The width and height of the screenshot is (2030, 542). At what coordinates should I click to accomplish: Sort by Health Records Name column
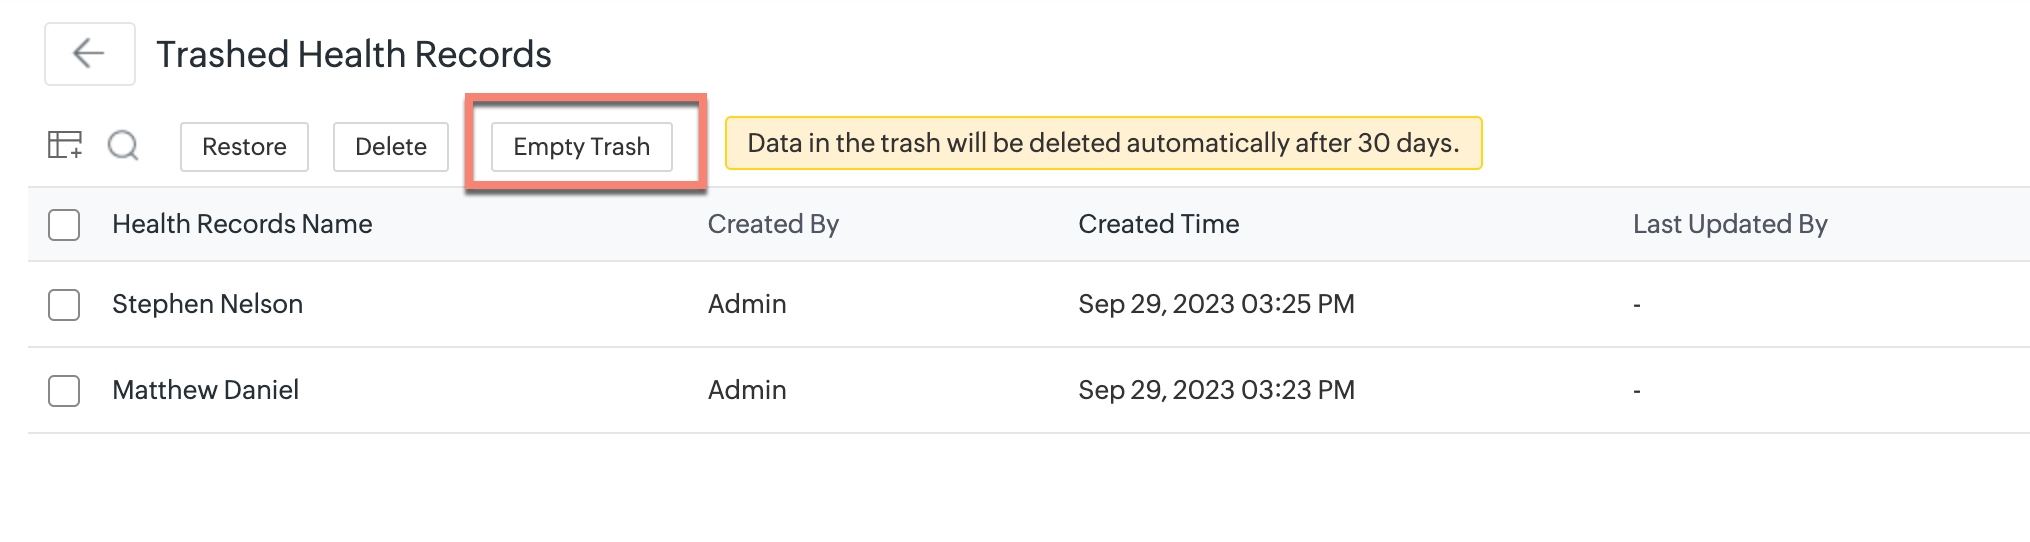tap(242, 224)
